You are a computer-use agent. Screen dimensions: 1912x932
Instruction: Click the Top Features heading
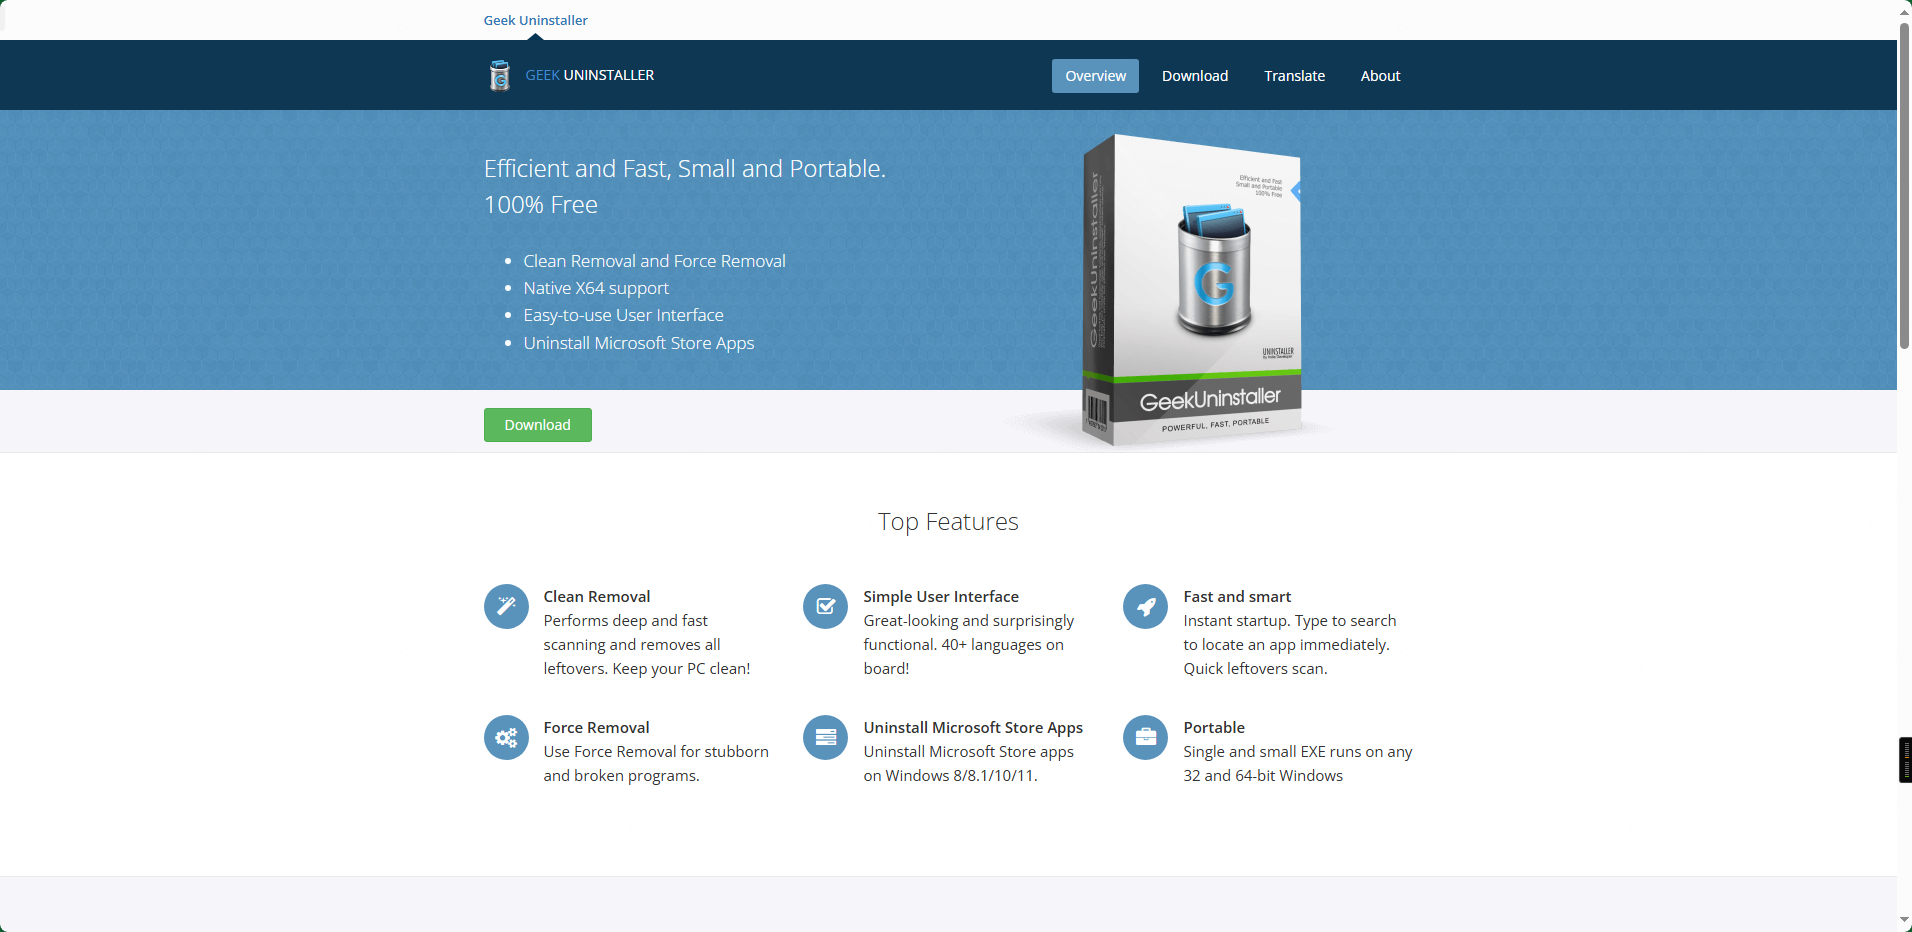coord(948,522)
